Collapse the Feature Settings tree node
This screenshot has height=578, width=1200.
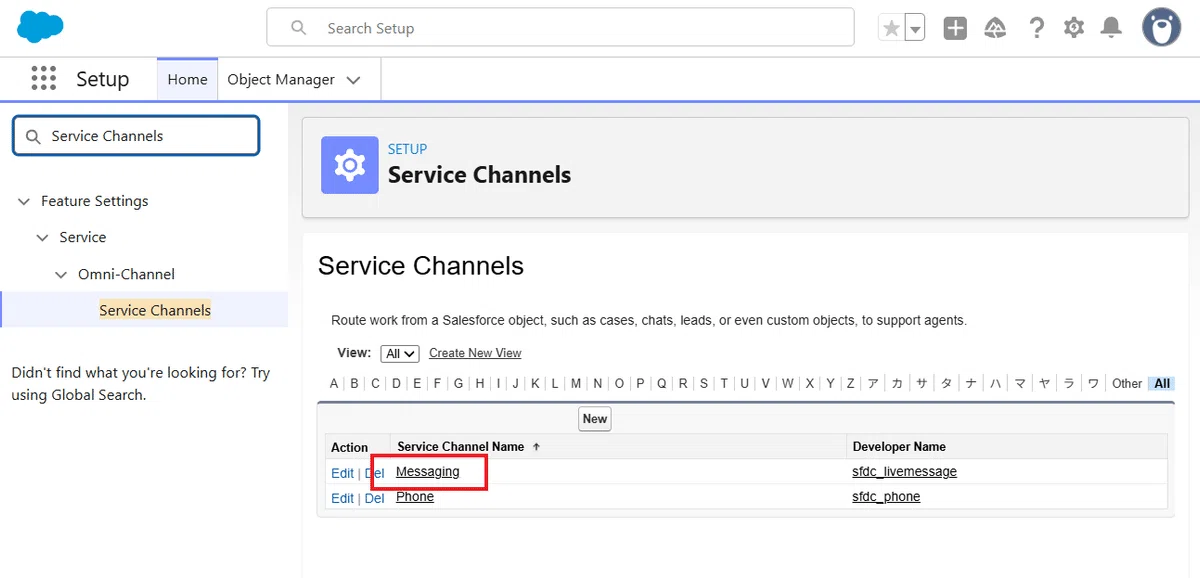(24, 201)
